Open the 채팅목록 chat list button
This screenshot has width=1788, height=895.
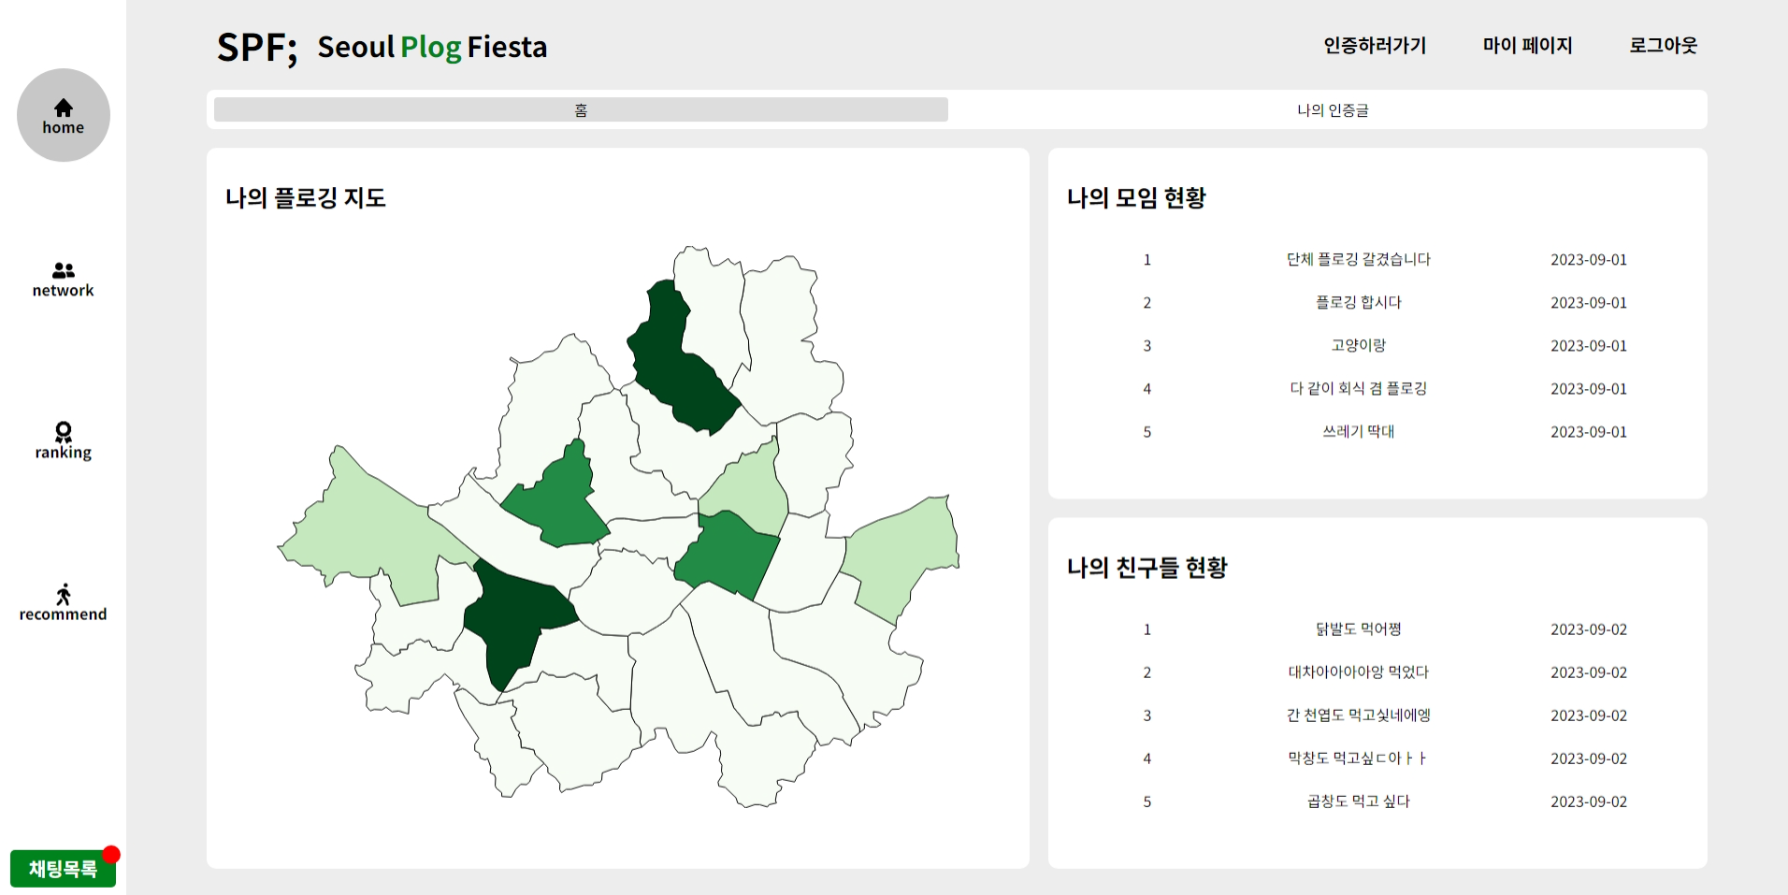pyautogui.click(x=63, y=868)
